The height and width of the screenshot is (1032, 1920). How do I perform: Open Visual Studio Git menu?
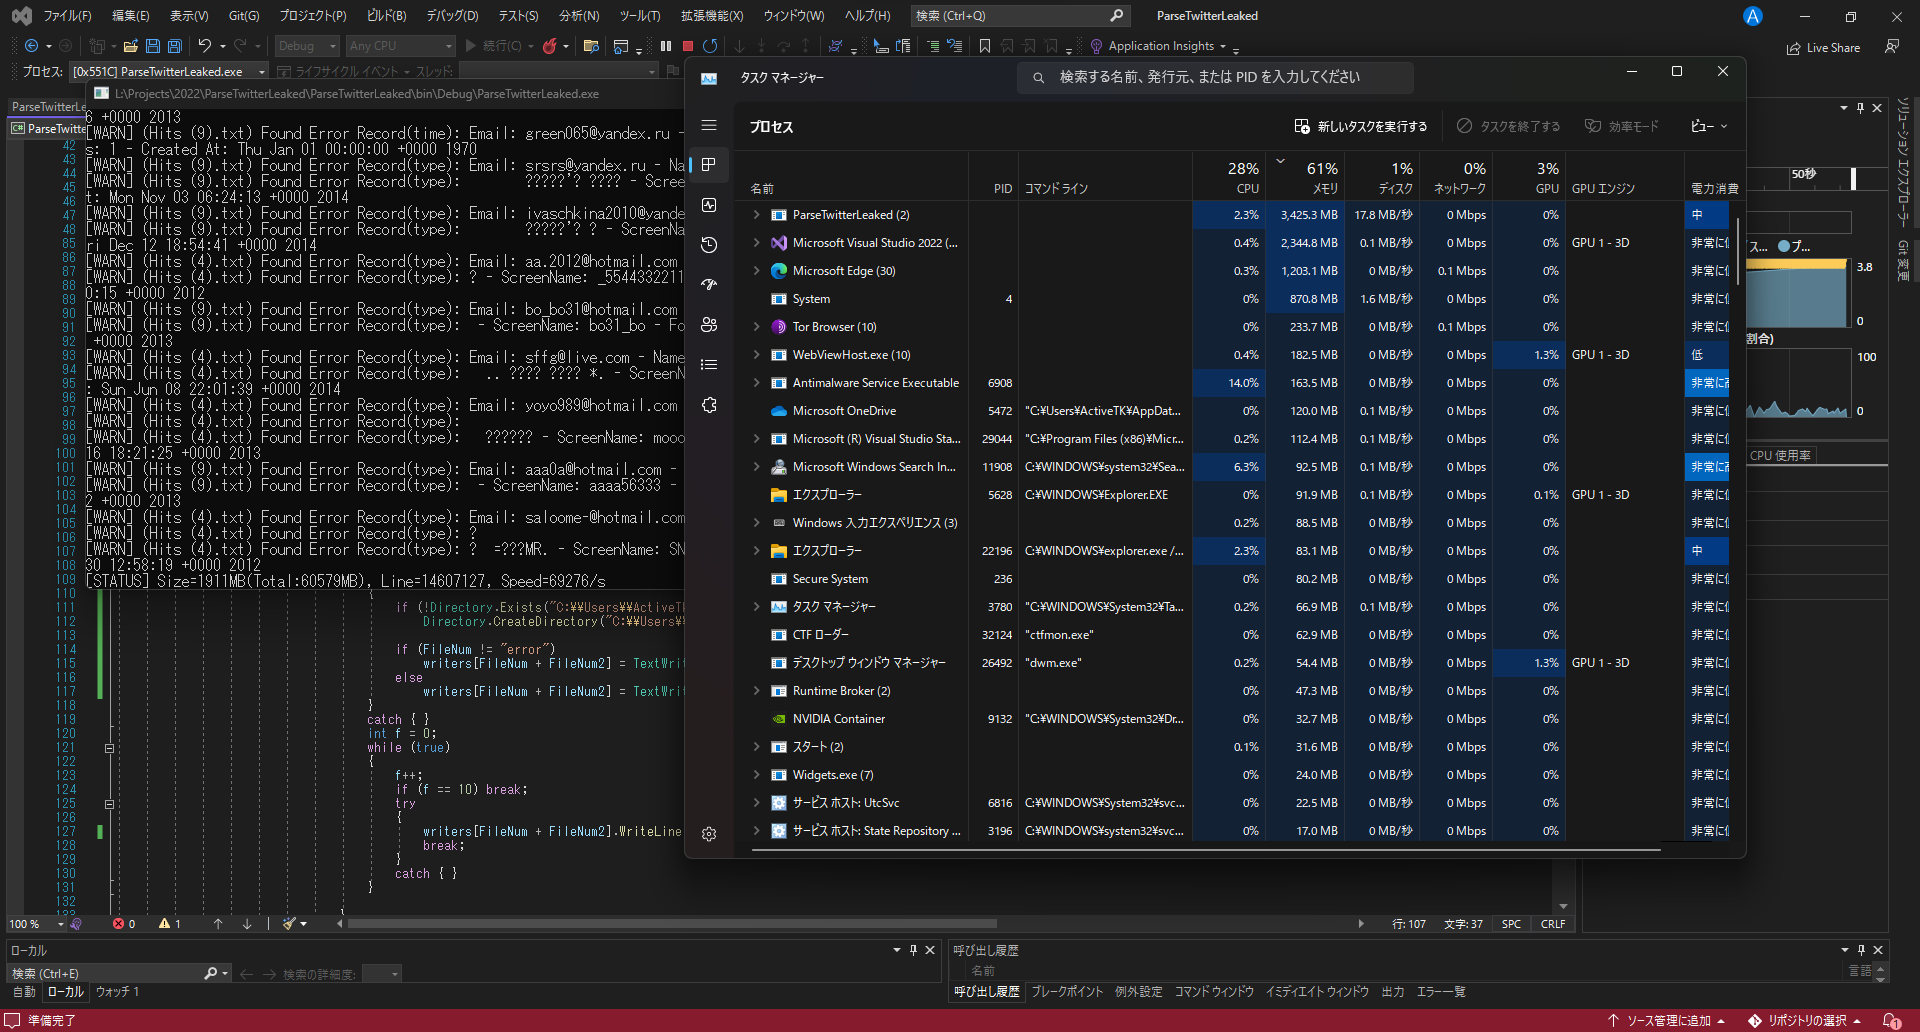[x=243, y=16]
